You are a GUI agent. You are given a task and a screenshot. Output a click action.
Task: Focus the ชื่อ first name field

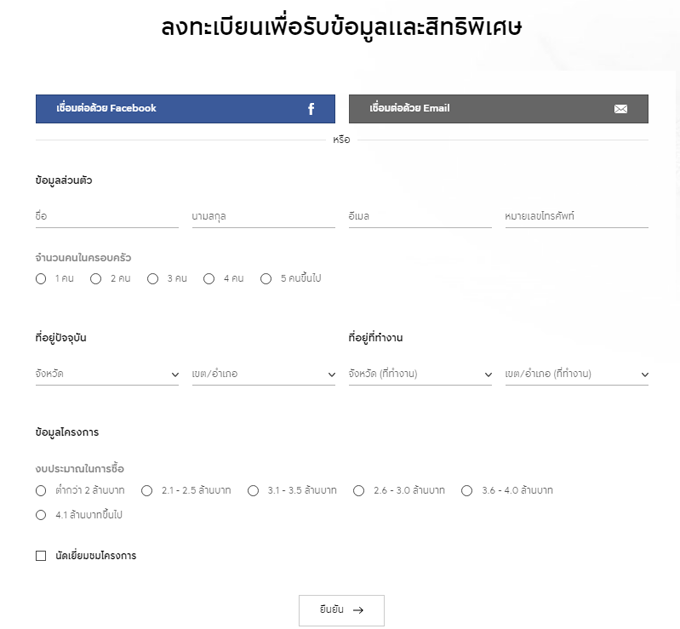point(107,216)
